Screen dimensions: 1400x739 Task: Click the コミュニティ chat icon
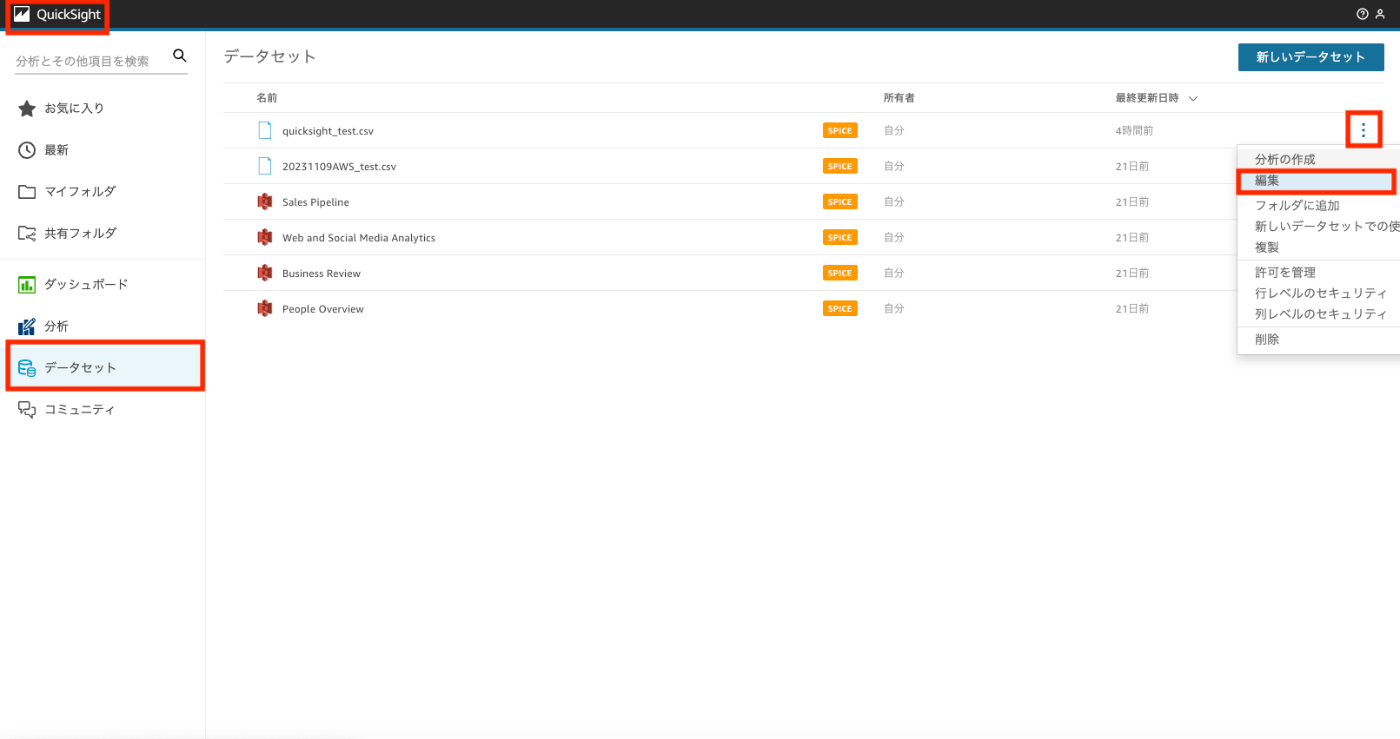point(27,409)
